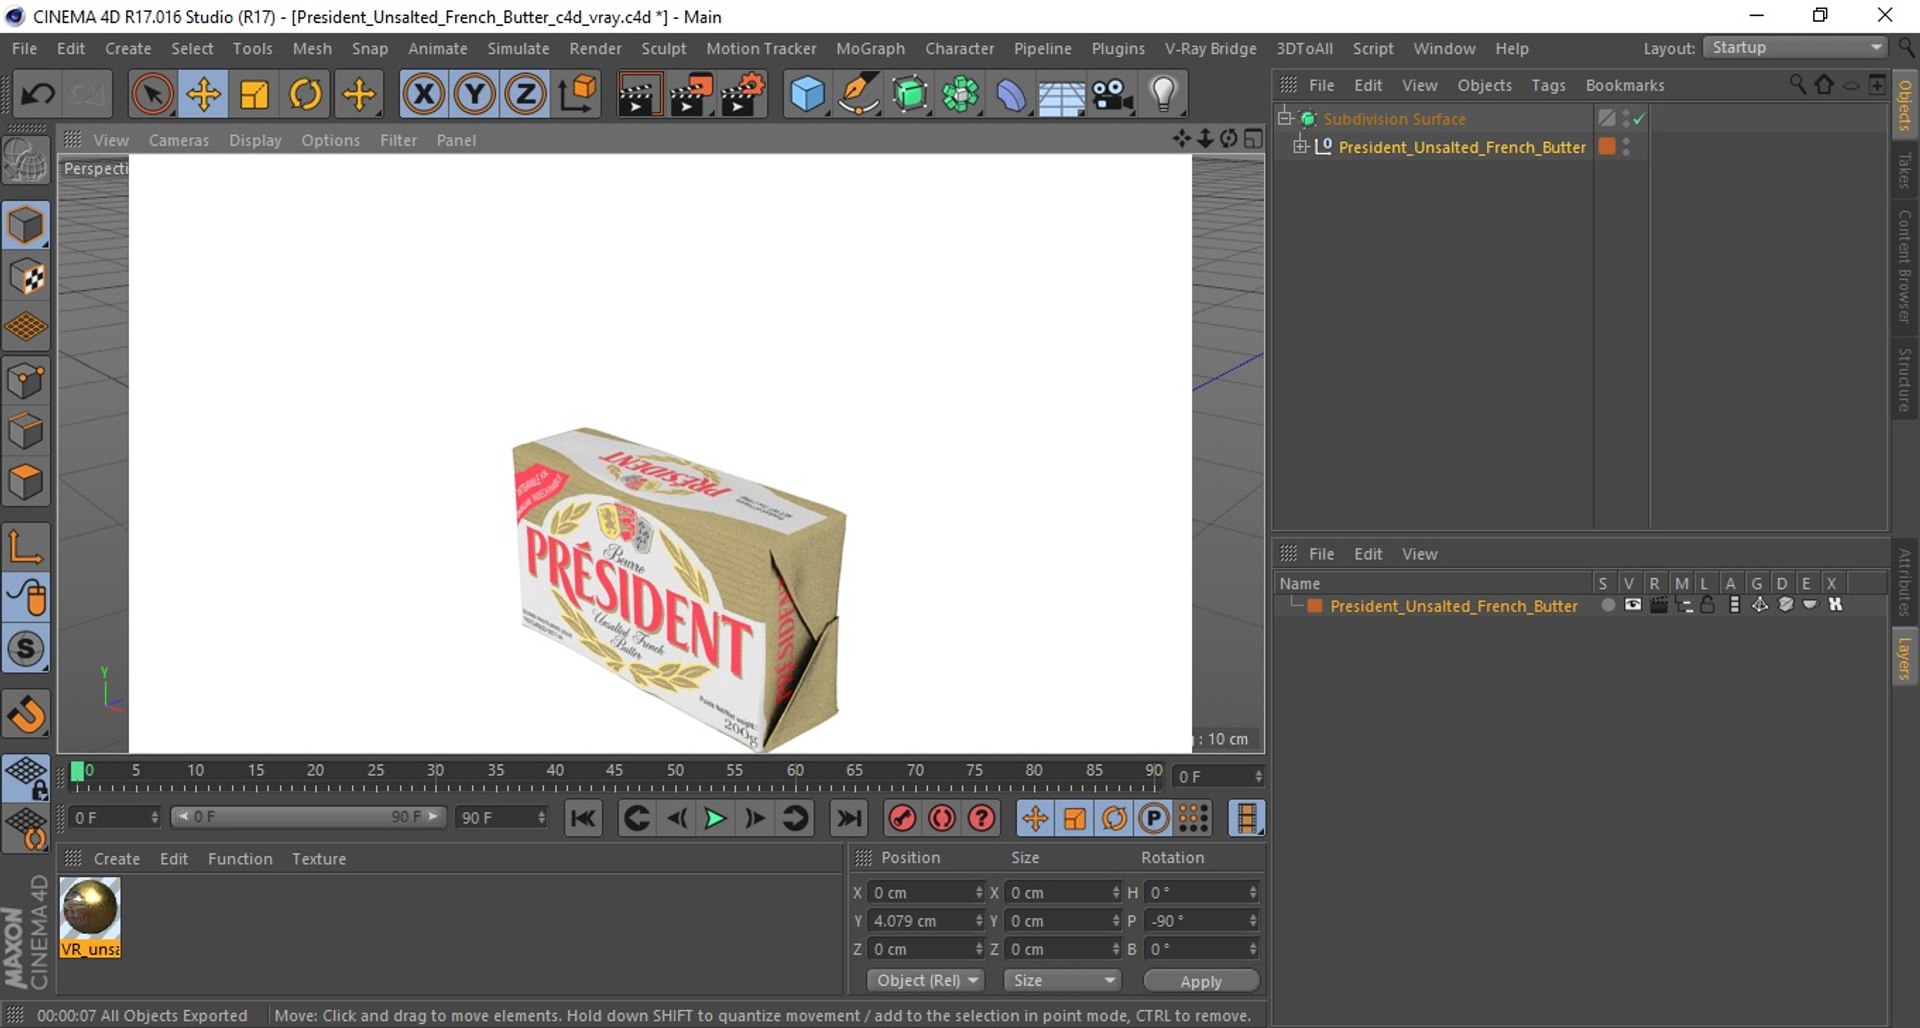The image size is (1920, 1028).
Task: Open the material manager Texture menu
Action: pos(319,859)
